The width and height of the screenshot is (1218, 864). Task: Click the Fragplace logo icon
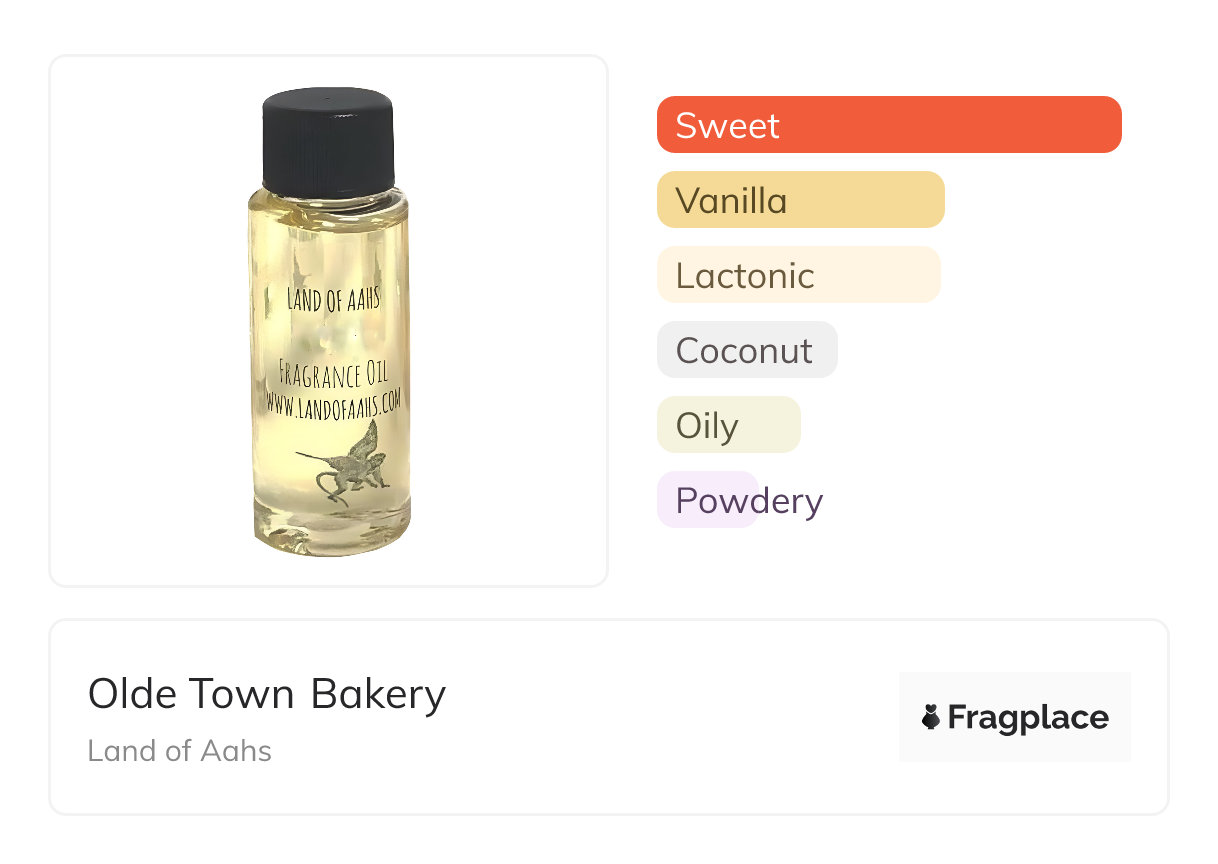tap(931, 717)
